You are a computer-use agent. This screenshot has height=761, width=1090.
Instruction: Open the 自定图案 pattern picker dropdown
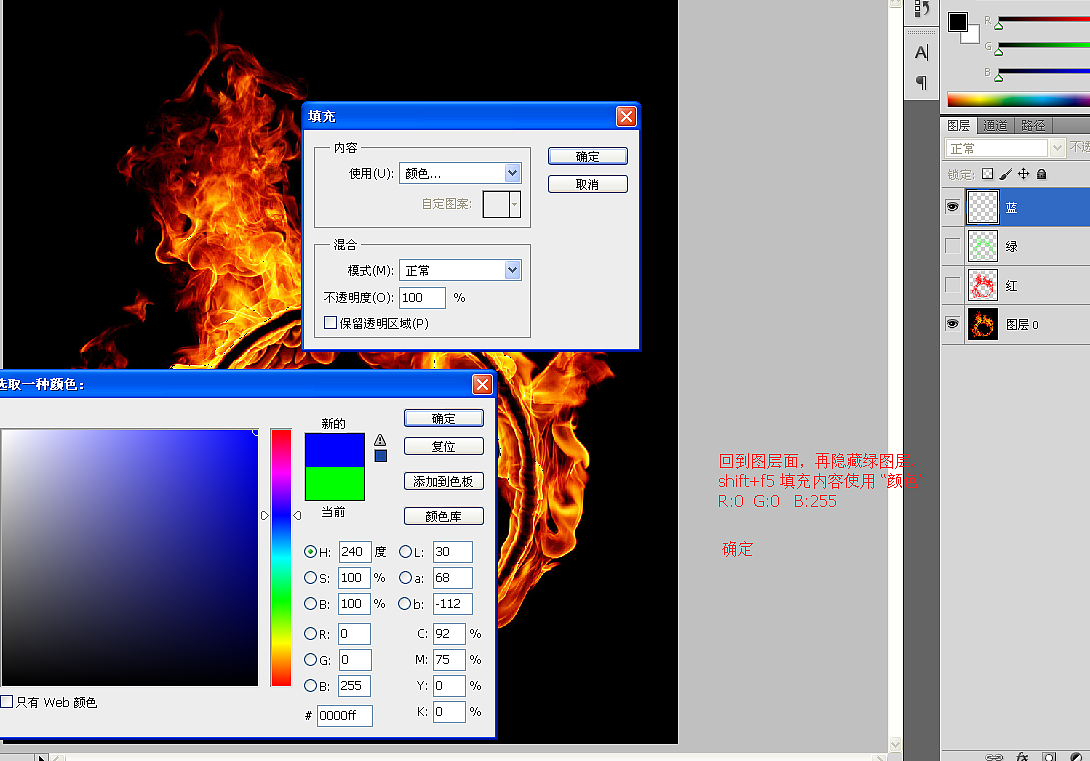(x=514, y=204)
